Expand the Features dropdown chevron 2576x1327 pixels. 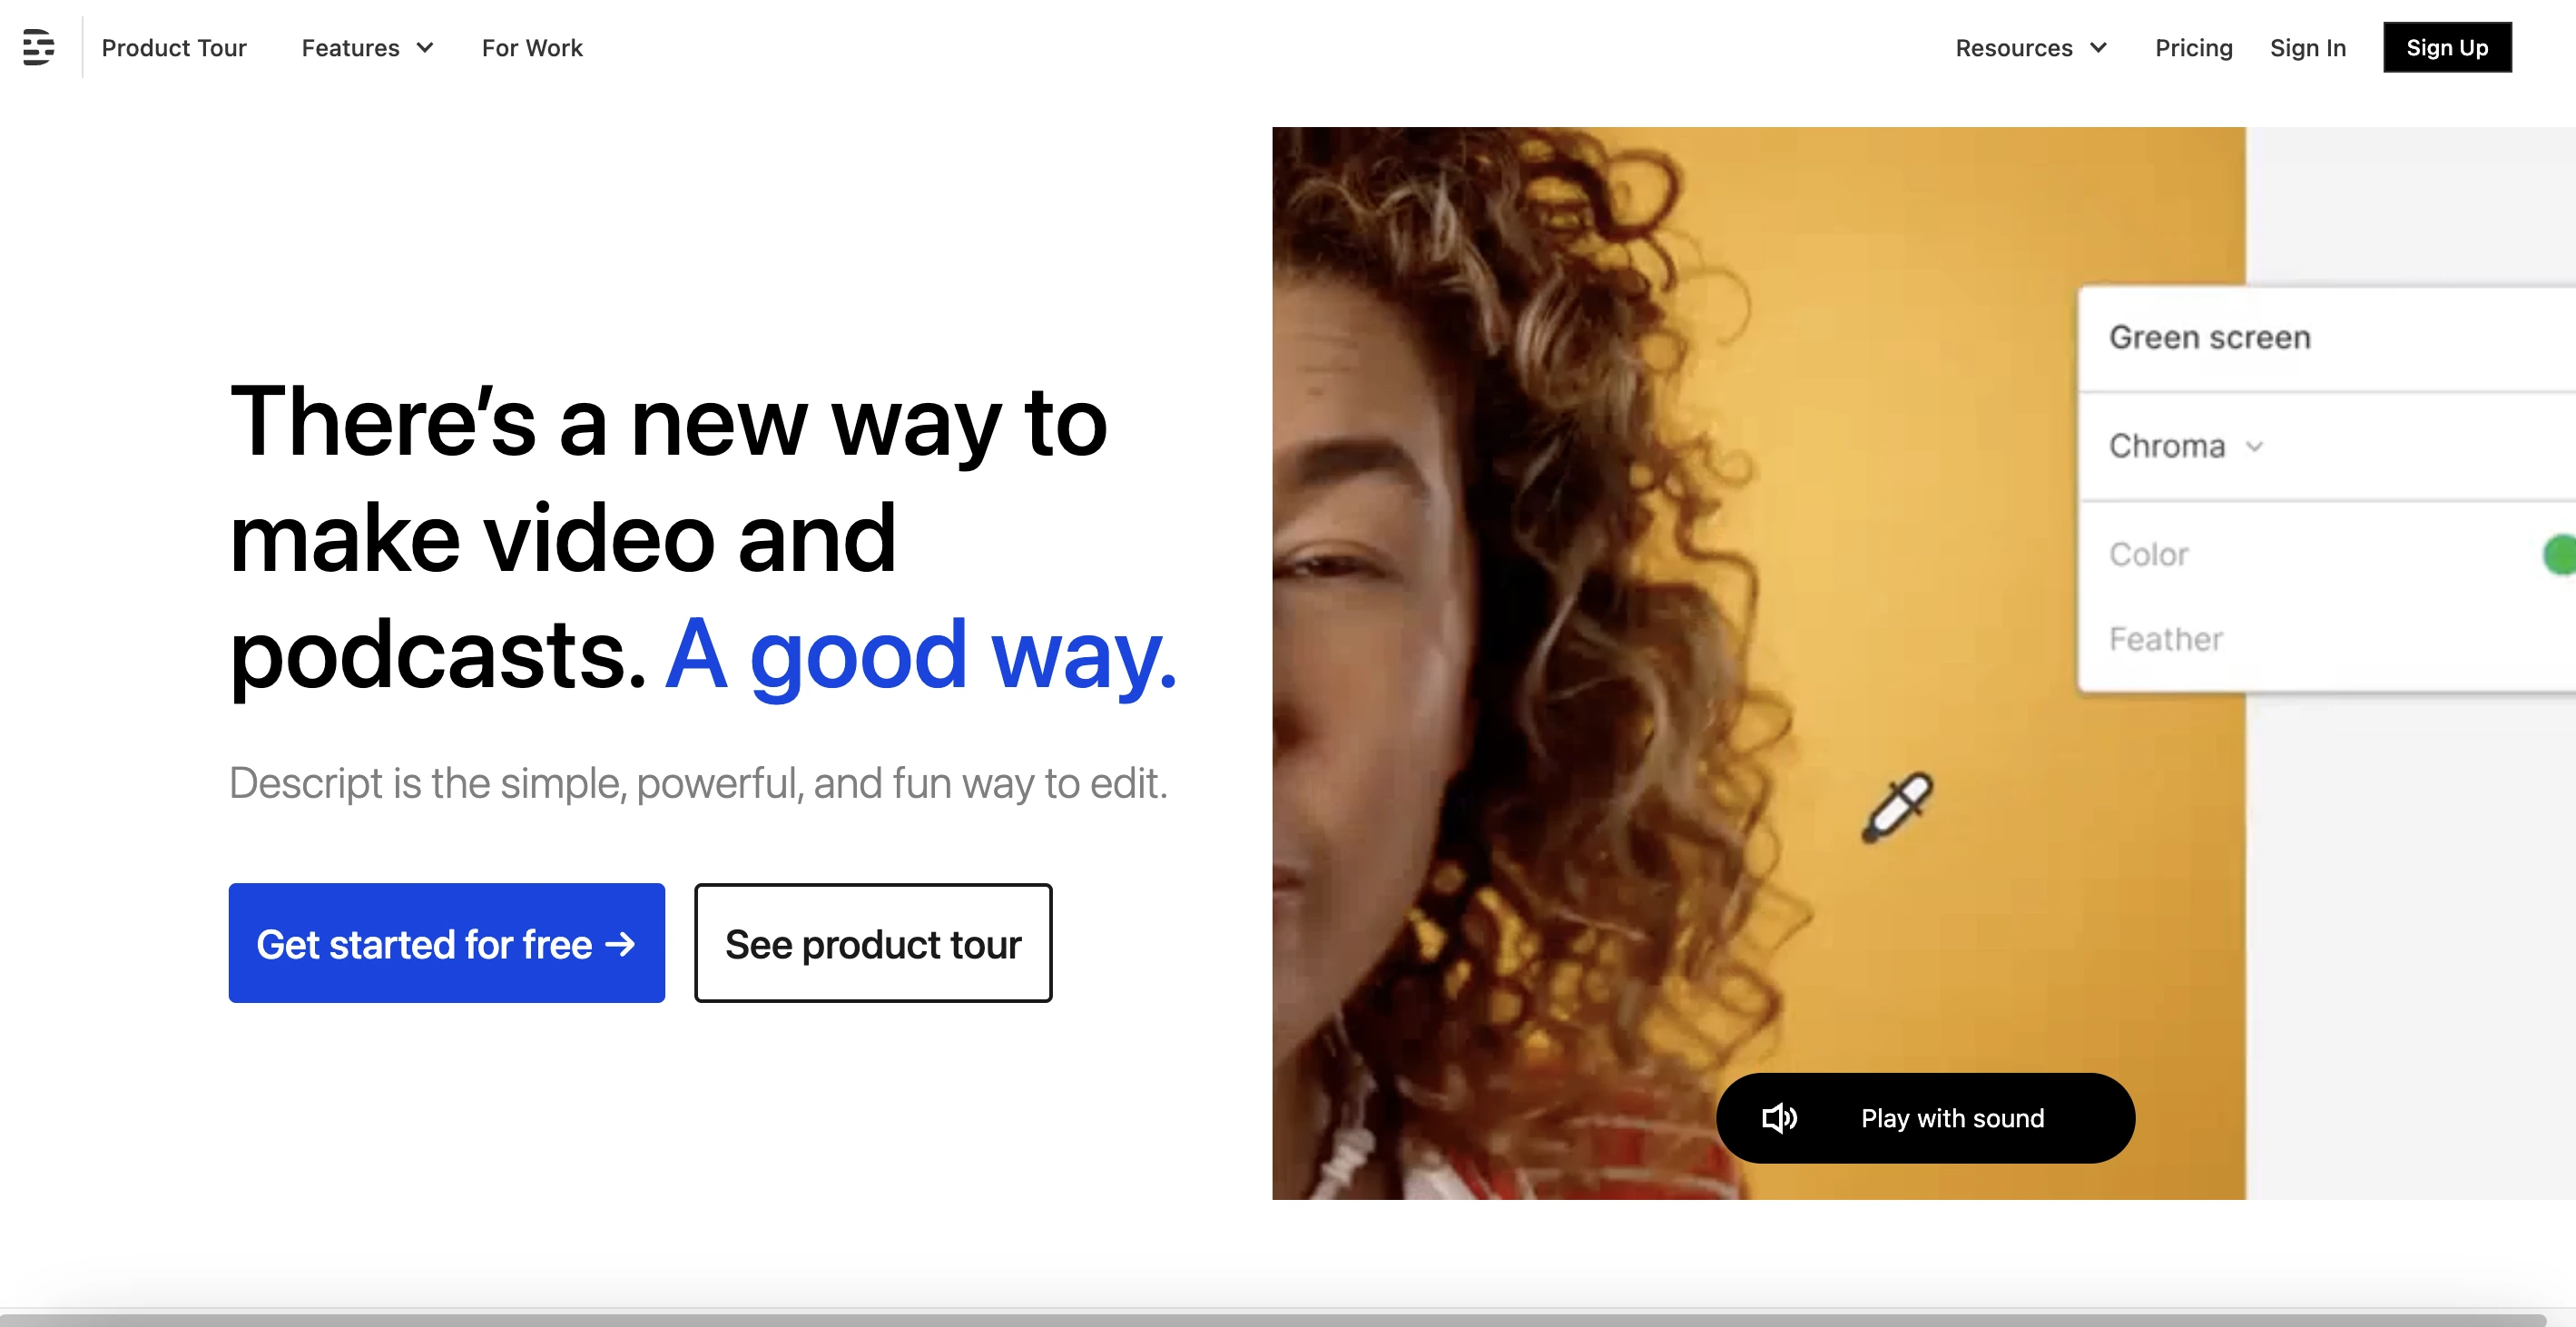[425, 48]
